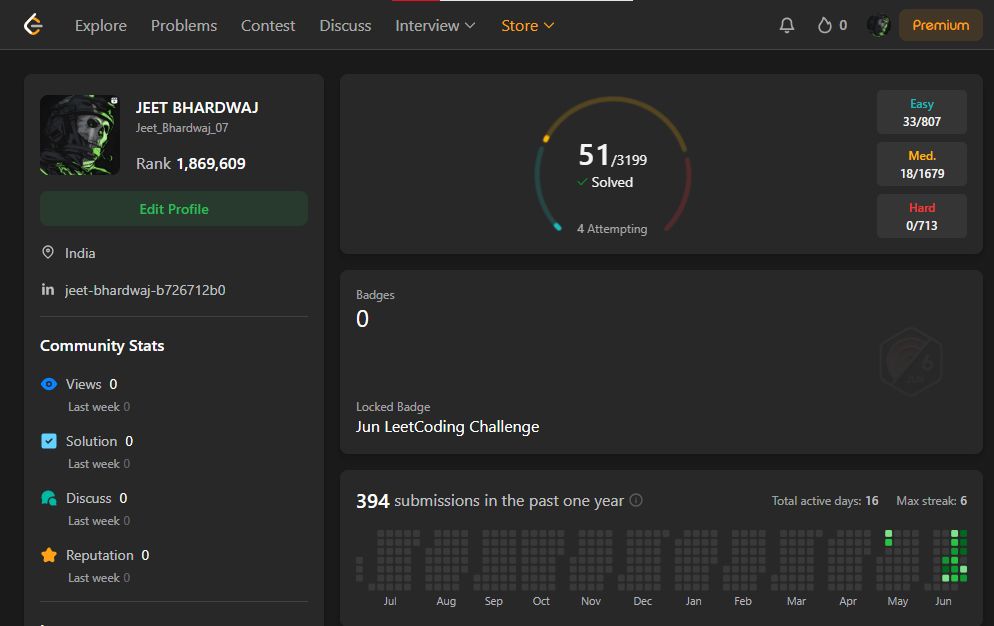Open the Explore section
Image resolution: width=994 pixels, height=626 pixels.
pyautogui.click(x=101, y=25)
